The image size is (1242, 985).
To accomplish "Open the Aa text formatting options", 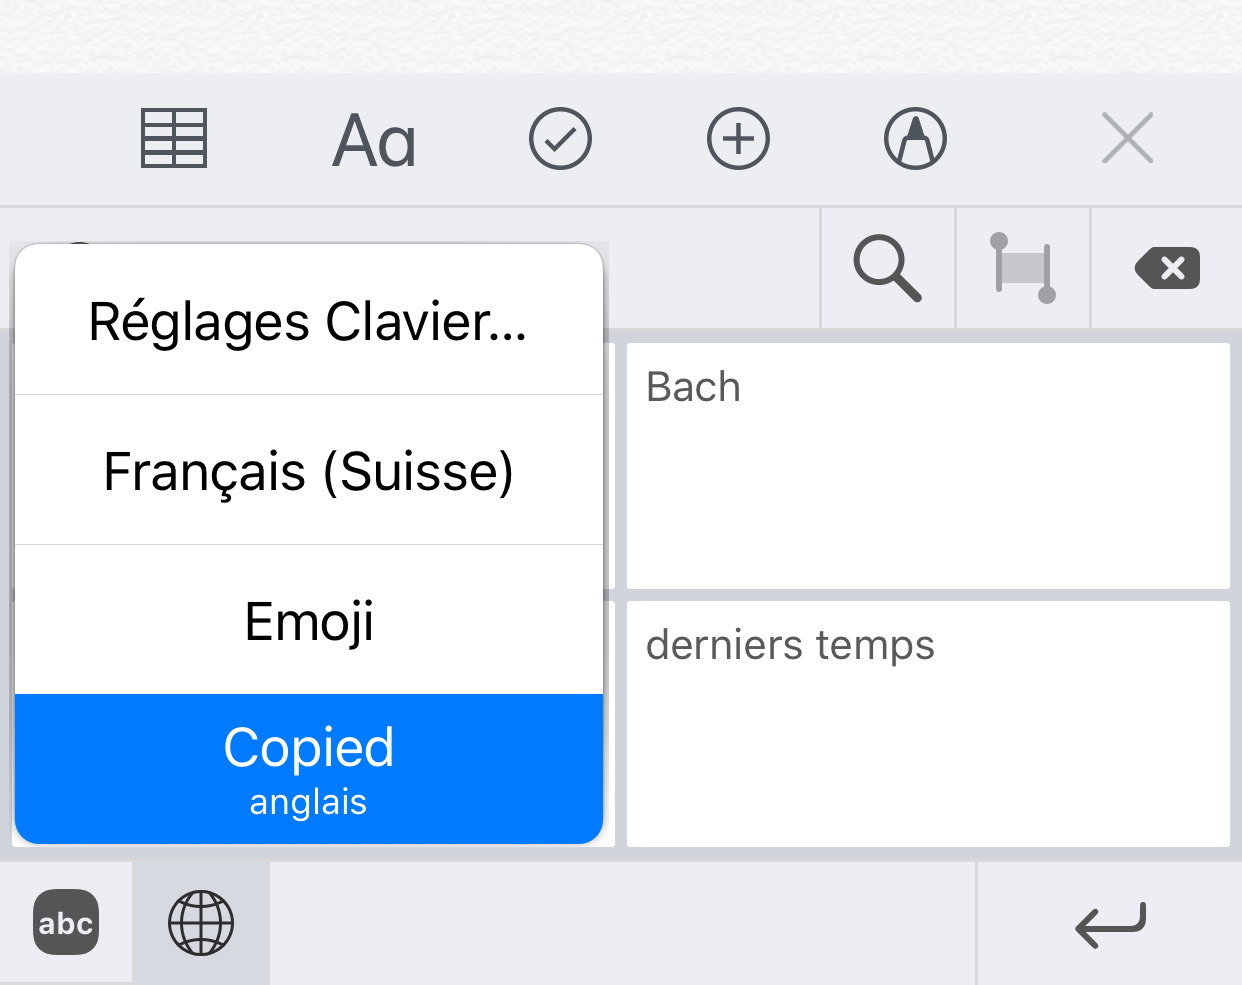I will [x=374, y=140].
